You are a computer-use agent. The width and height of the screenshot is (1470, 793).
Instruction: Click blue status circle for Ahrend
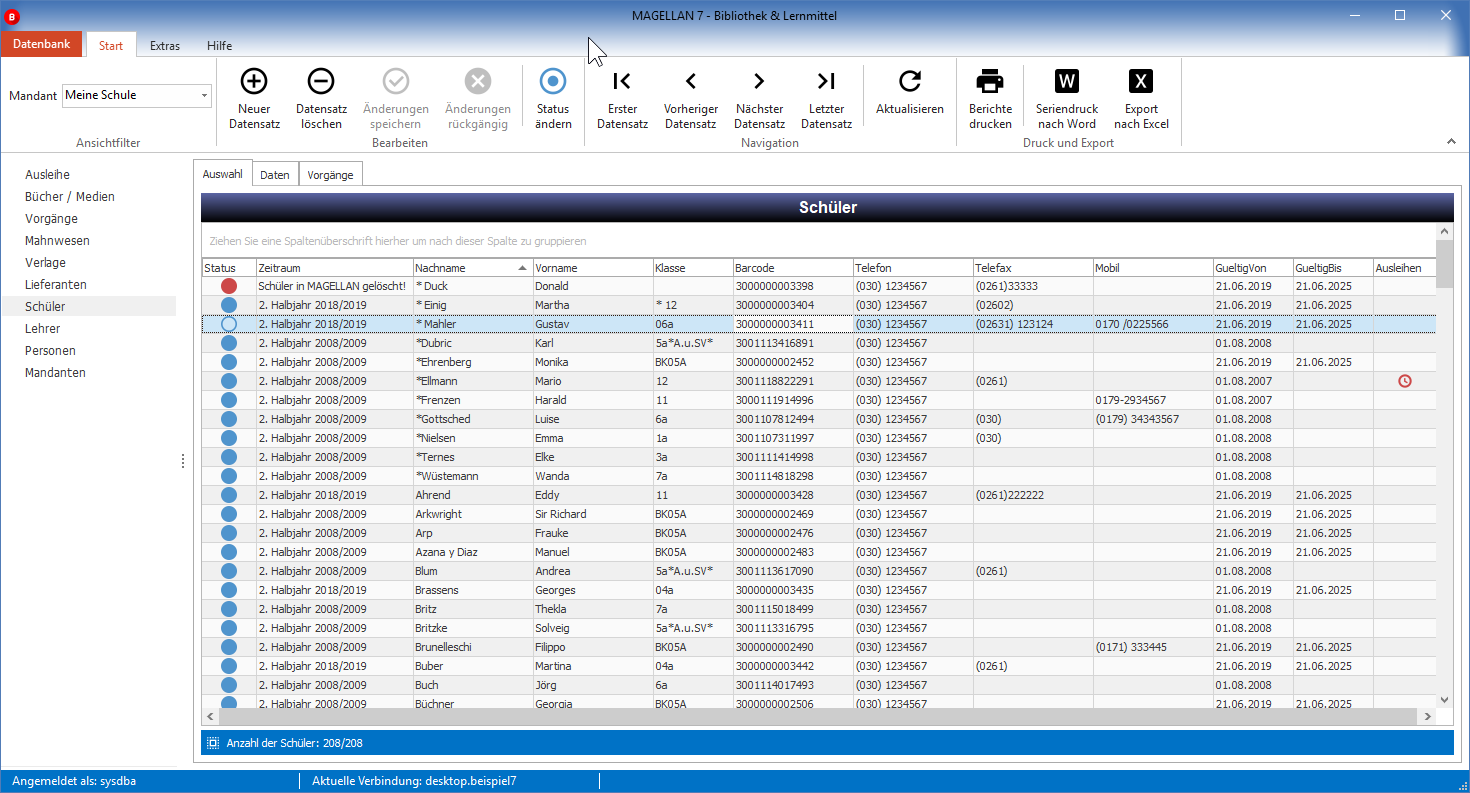pyautogui.click(x=229, y=495)
